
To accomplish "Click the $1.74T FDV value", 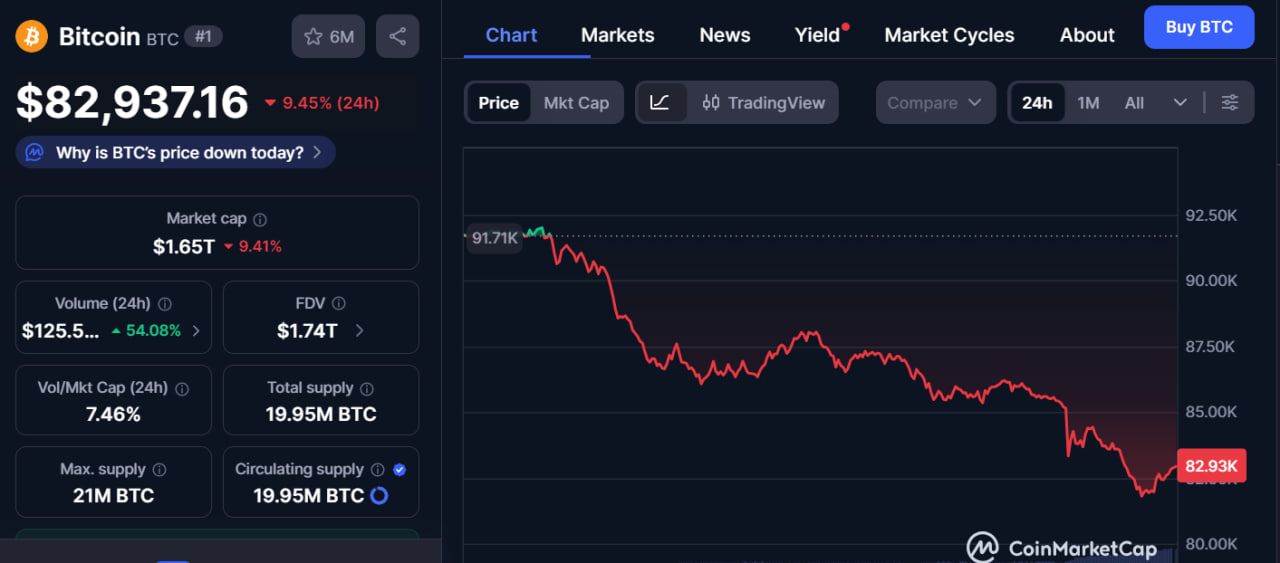I will pyautogui.click(x=307, y=331).
